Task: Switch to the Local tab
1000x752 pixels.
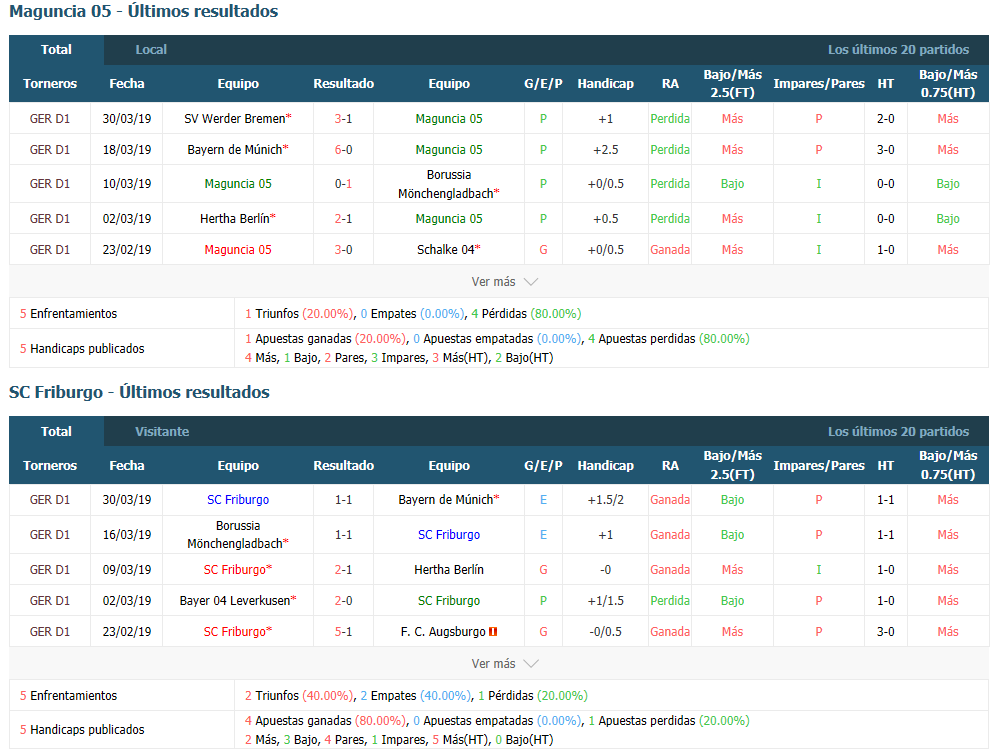Action: point(151,50)
